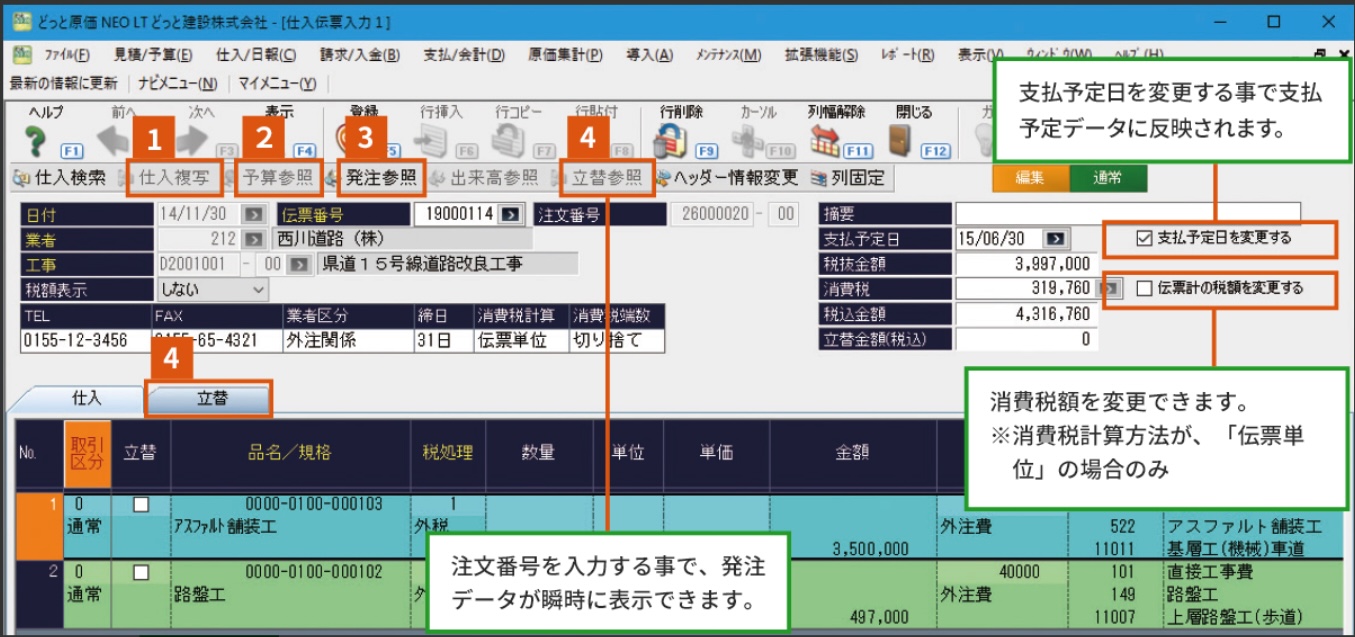Screen dimensions: 1355x637
Task: Click the 税処理 column header
Action: click(x=448, y=453)
